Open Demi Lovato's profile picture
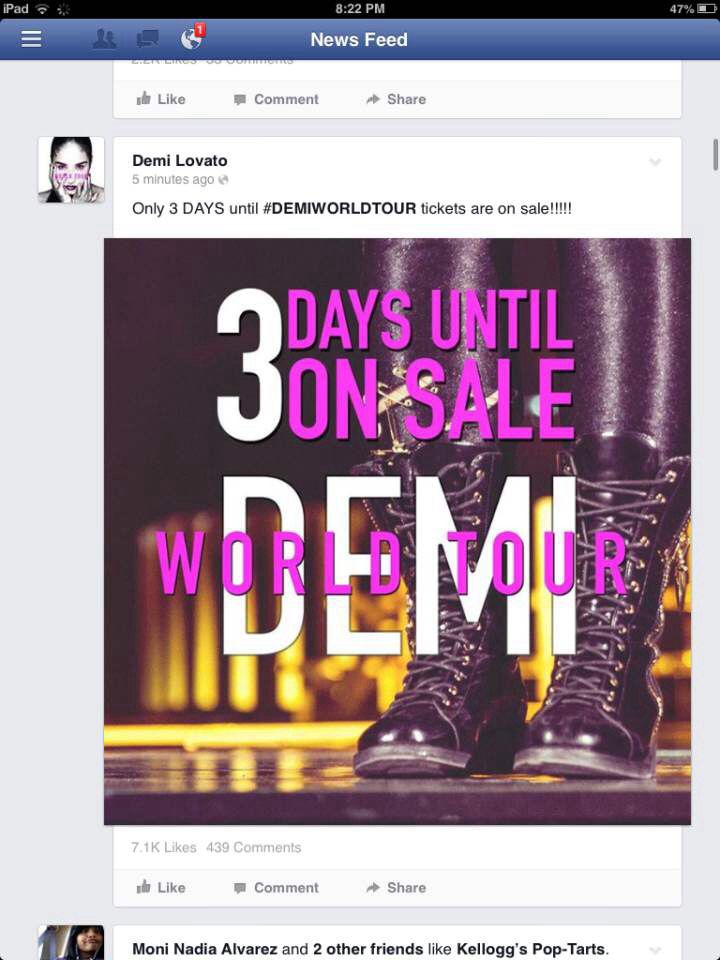Screen dimensions: 720x960 click(71, 170)
